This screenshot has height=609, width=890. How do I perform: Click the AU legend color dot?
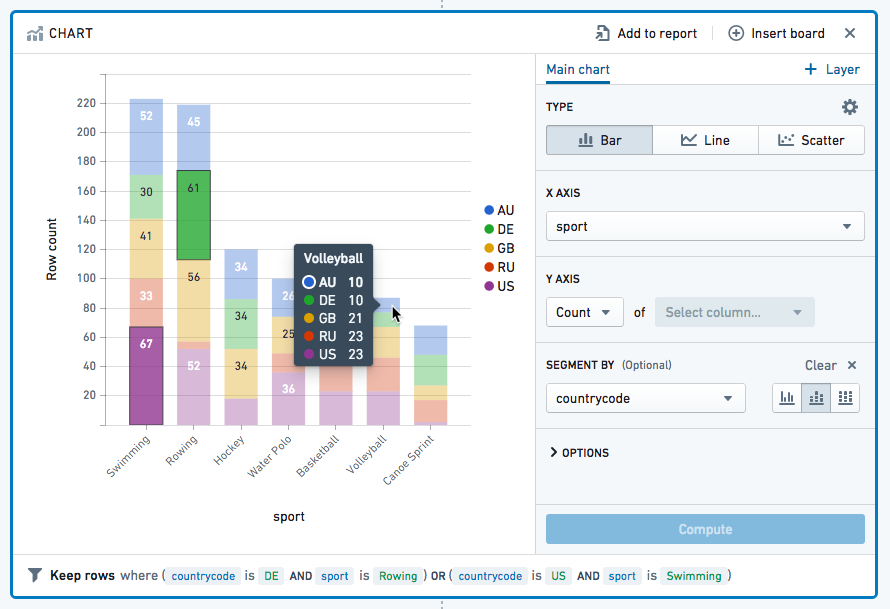pyautogui.click(x=489, y=210)
